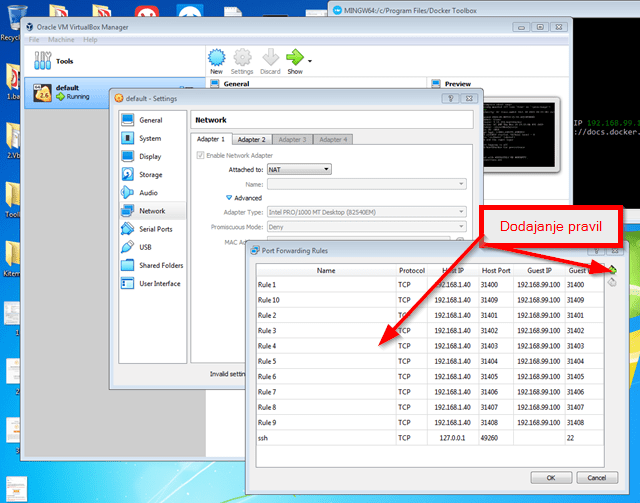Select the Rule 7 name cell

326,392
